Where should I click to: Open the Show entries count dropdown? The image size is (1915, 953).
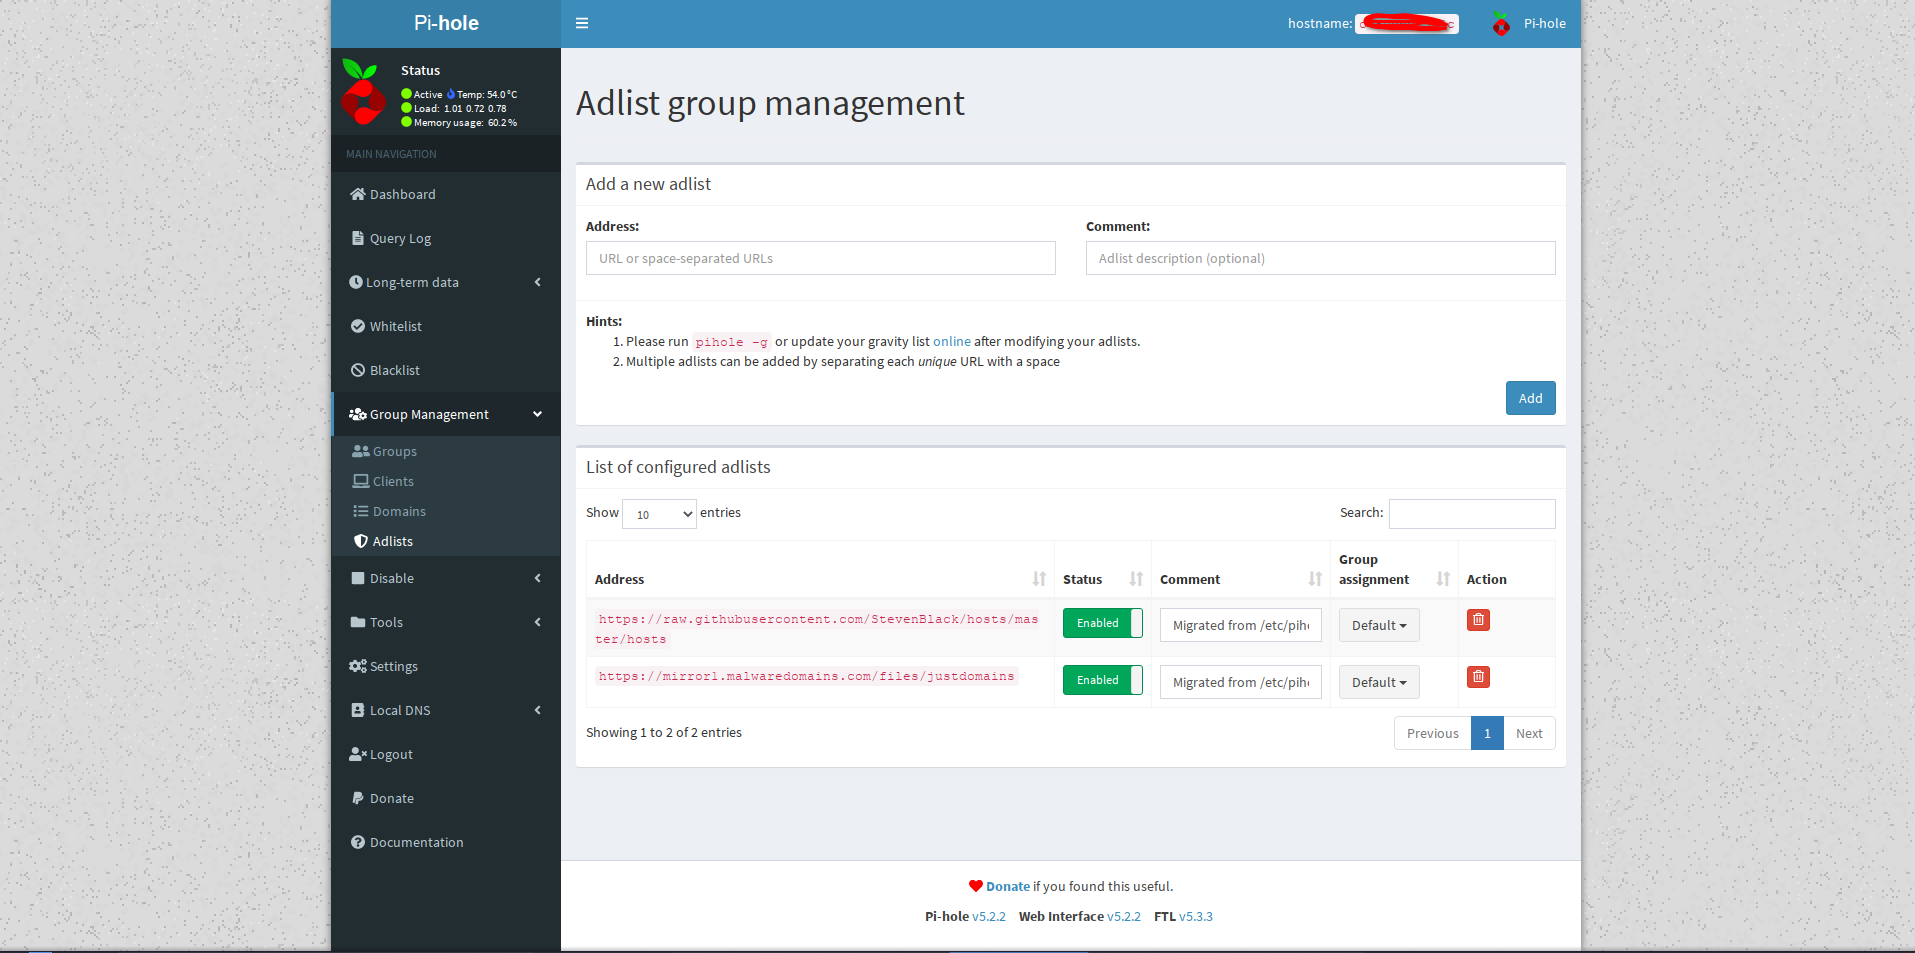(659, 514)
